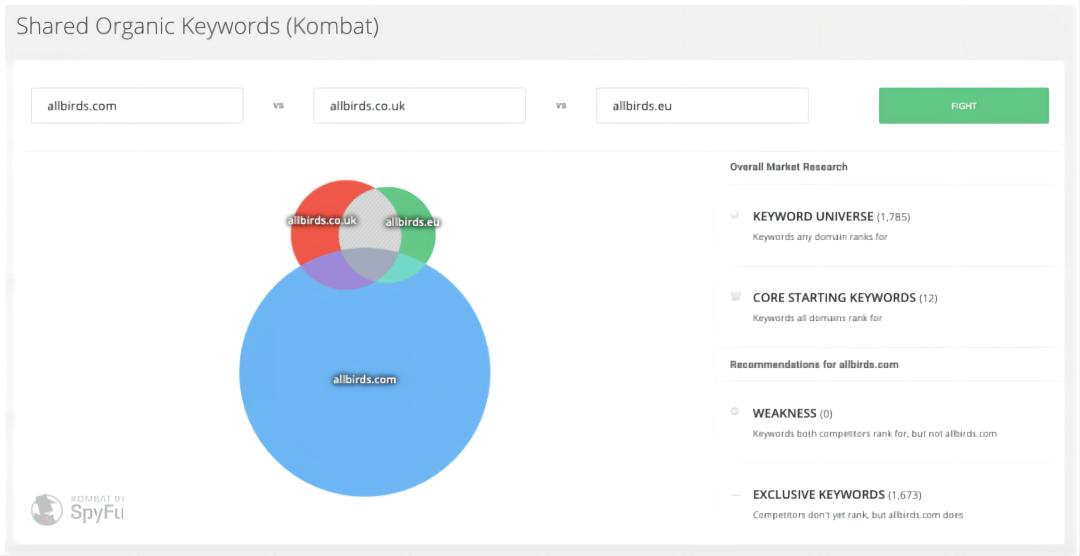Screen dimensions: 1080x556
Task: Click 'Competitors don't yet rank' description text
Action: click(858, 515)
